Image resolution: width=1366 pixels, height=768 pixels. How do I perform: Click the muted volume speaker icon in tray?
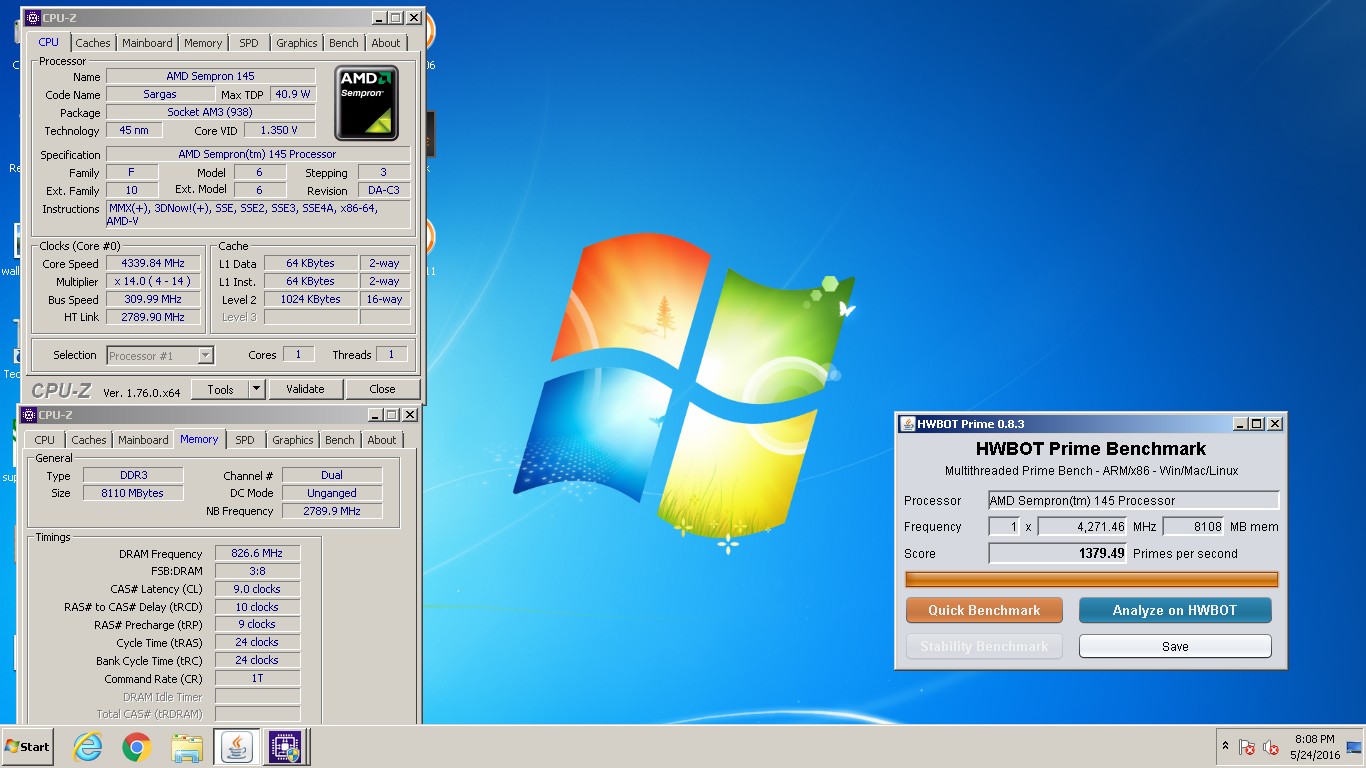[x=1272, y=747]
